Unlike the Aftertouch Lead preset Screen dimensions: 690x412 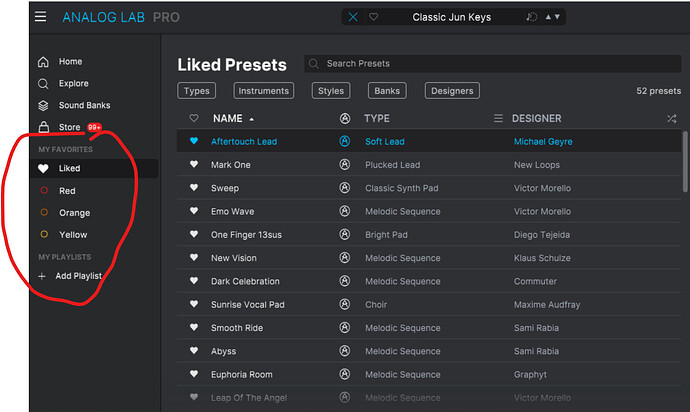pyautogui.click(x=194, y=141)
